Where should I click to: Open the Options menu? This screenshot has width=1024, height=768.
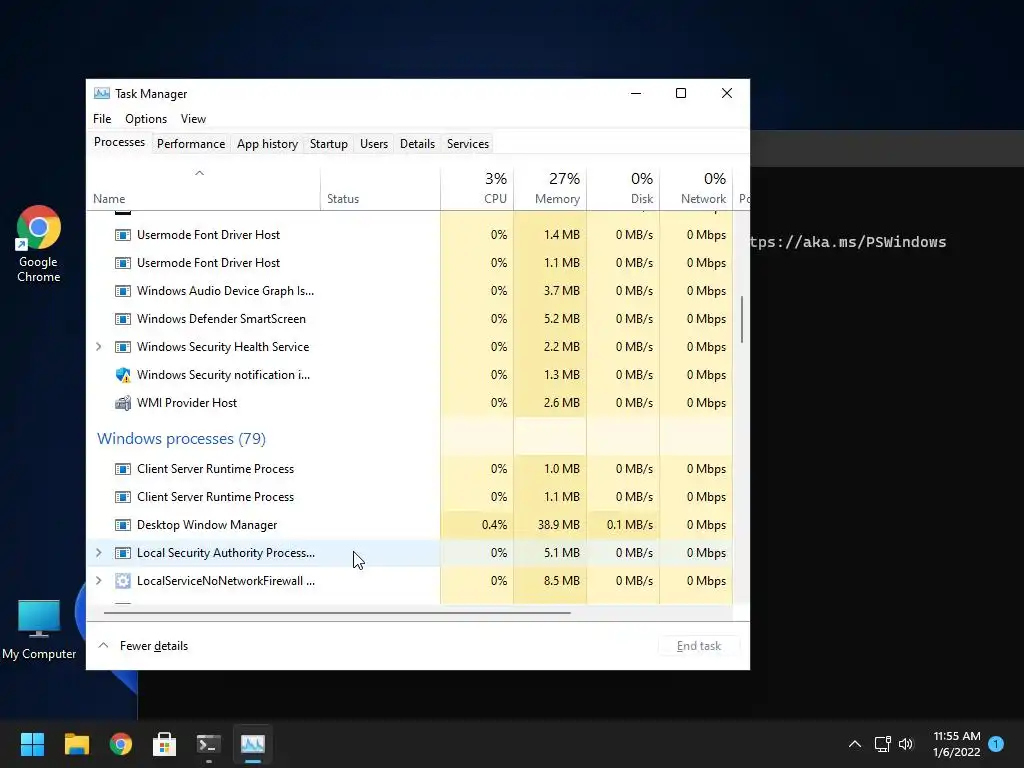point(146,119)
